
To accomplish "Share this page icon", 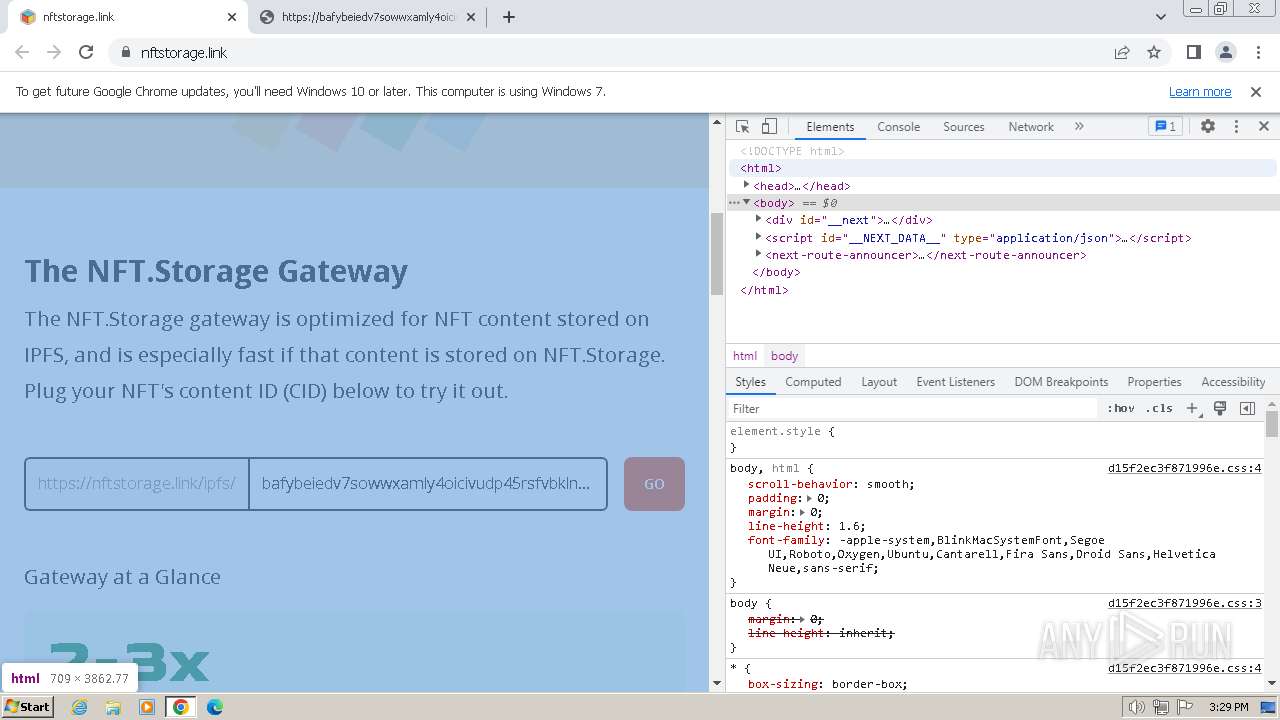I will pos(1122,52).
